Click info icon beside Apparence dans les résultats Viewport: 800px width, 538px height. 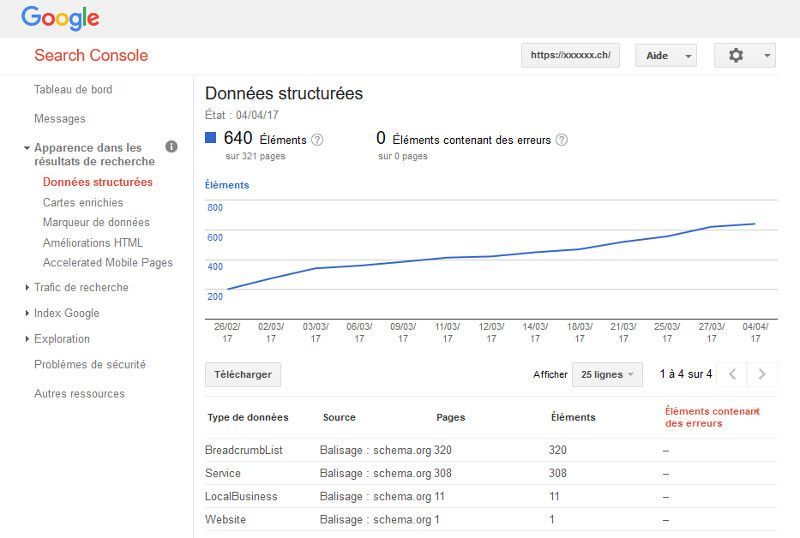(171, 147)
